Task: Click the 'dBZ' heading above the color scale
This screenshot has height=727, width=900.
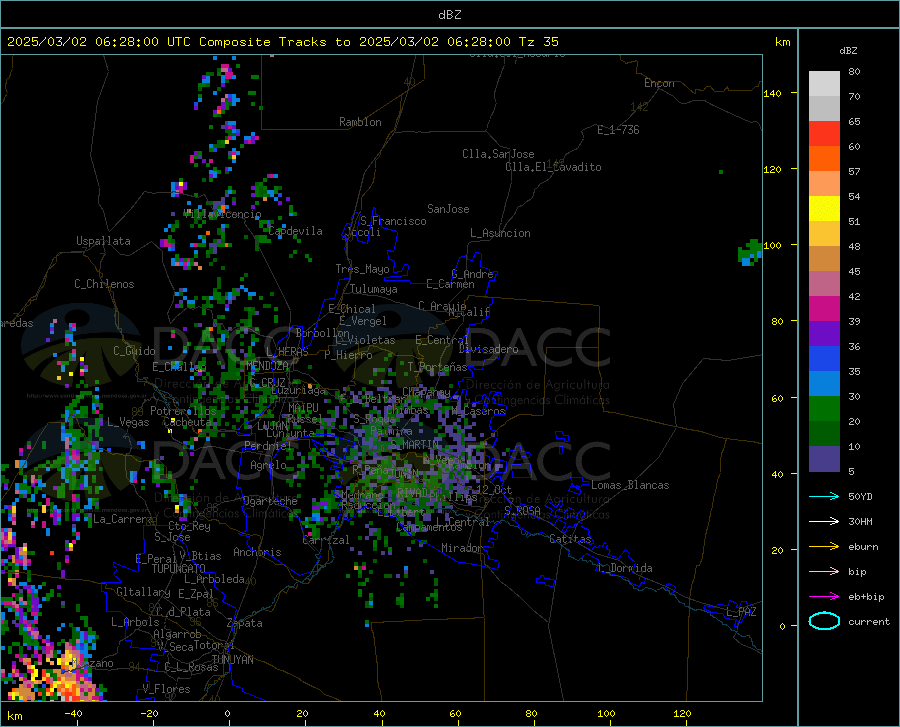Action: coord(848,50)
